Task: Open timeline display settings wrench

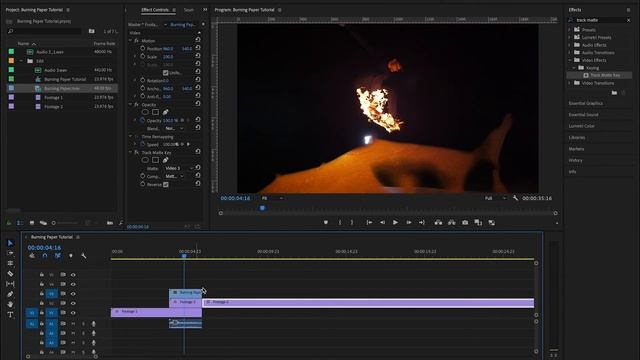Action: (x=84, y=256)
